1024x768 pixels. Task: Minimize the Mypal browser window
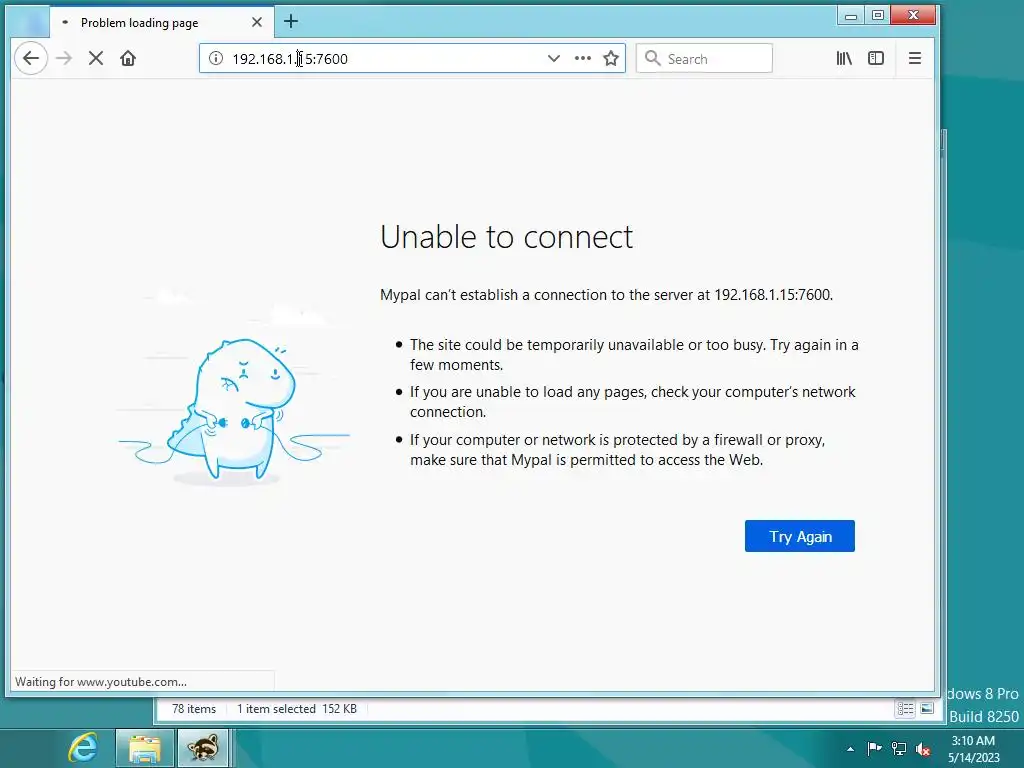click(850, 16)
